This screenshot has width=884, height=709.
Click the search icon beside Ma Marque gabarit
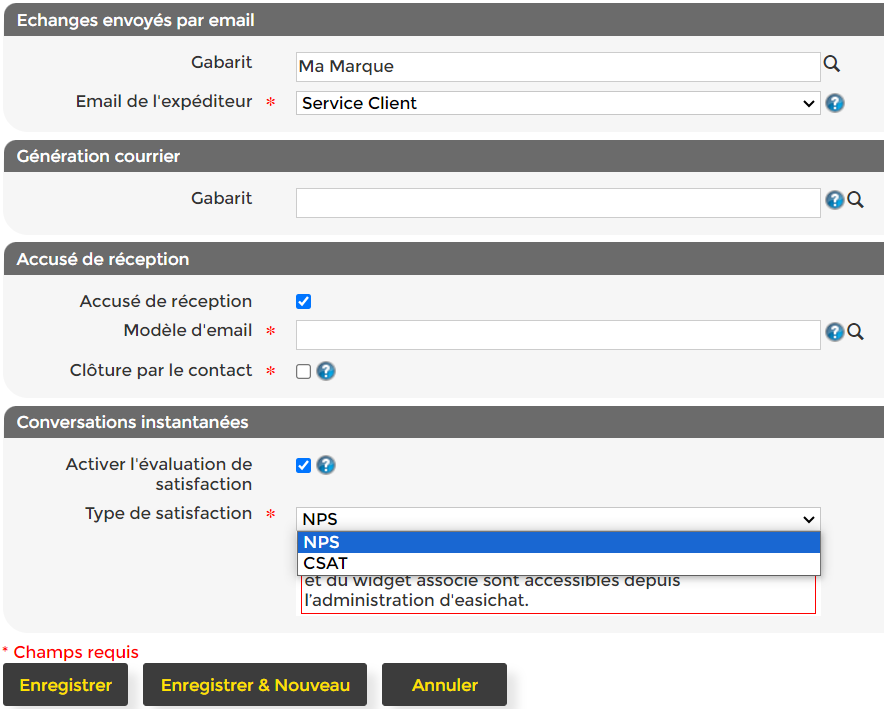tap(831, 65)
